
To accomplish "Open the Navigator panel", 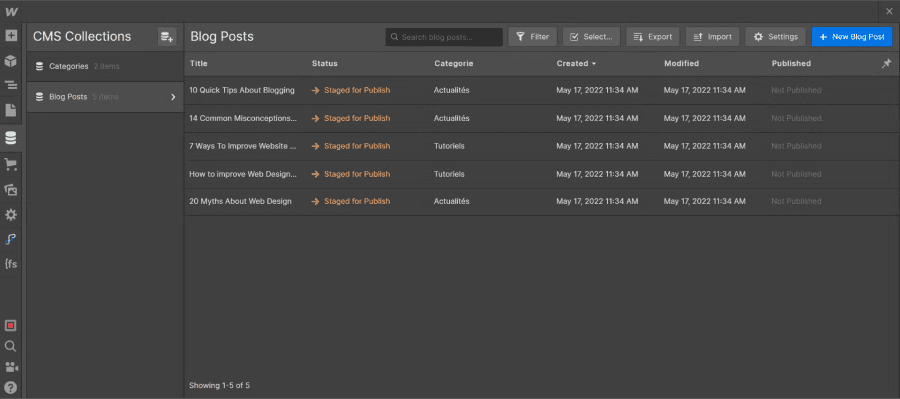I will point(11,86).
